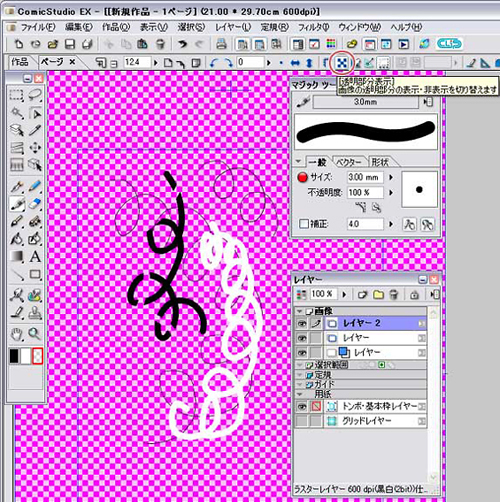Screen dimensions: 500x502
Task: Hide the トンボ・基本枠レイヤー layer via its eye
Action: click(302, 406)
